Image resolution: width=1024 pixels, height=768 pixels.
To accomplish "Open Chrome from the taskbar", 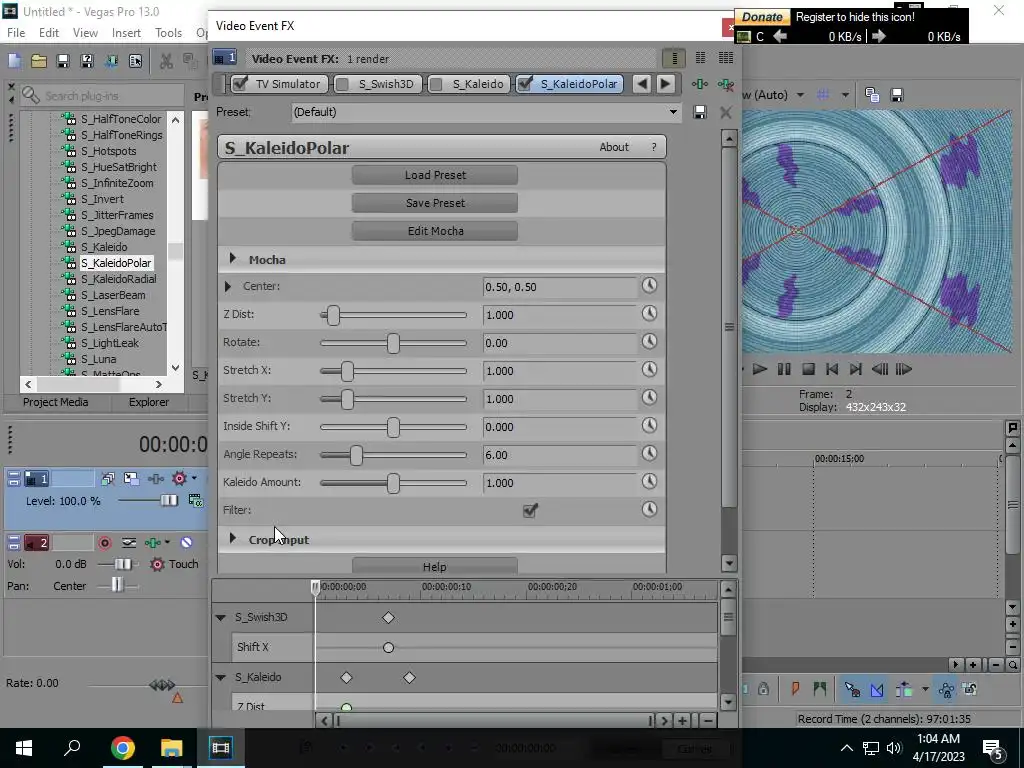I will pos(122,748).
